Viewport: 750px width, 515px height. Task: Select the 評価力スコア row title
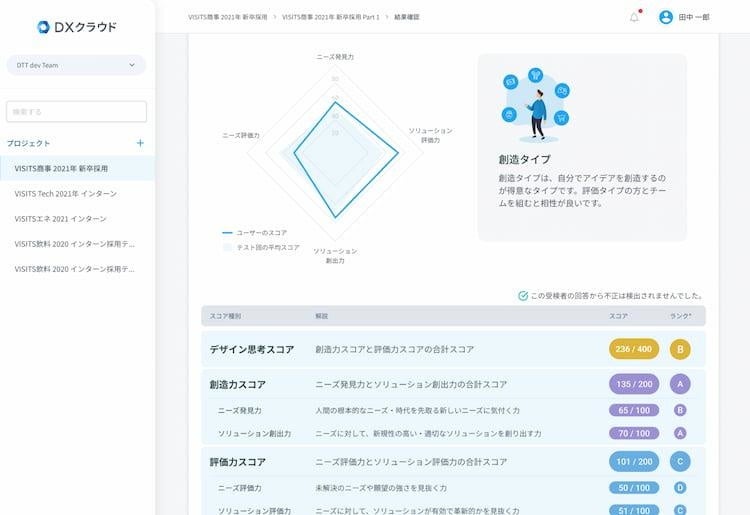click(238, 462)
